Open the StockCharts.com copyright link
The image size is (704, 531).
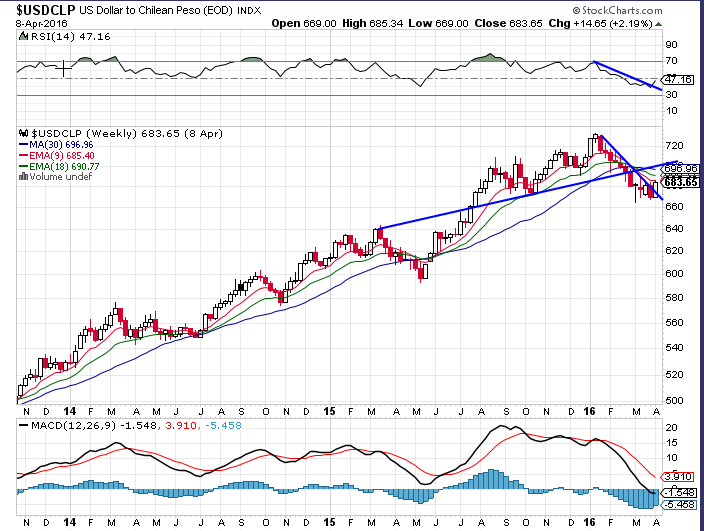pos(617,10)
